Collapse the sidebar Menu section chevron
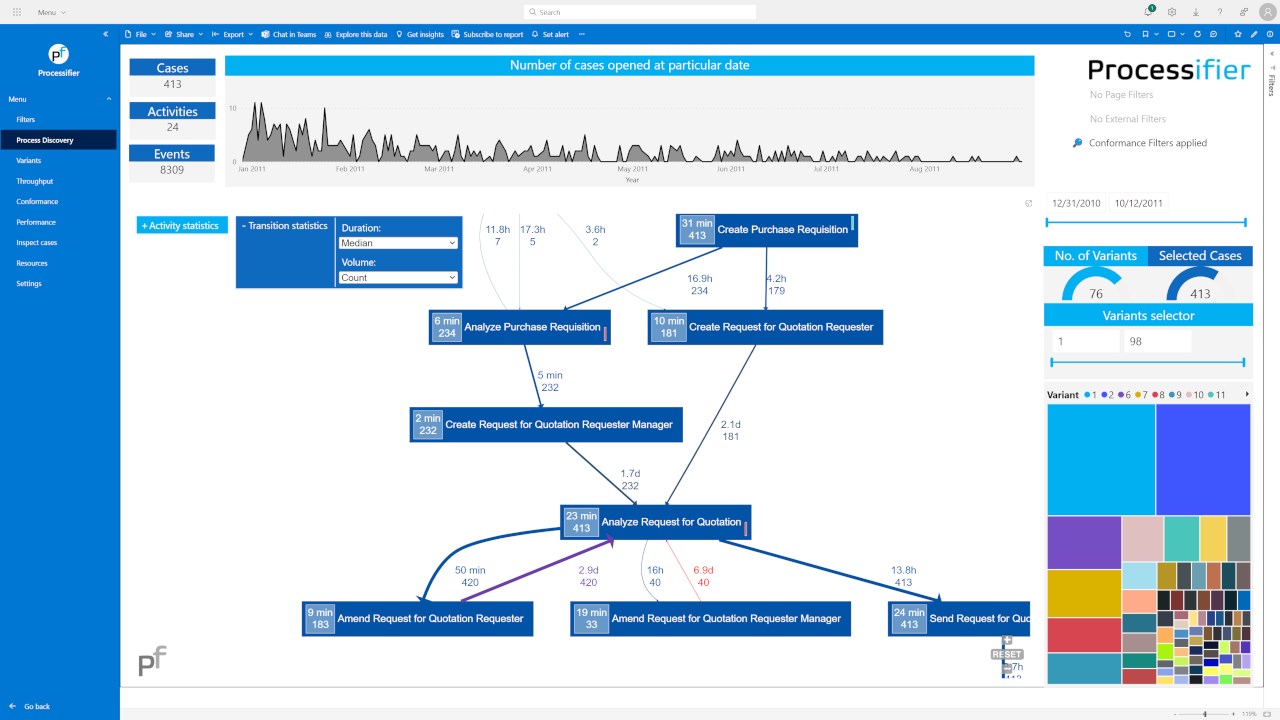 point(110,99)
